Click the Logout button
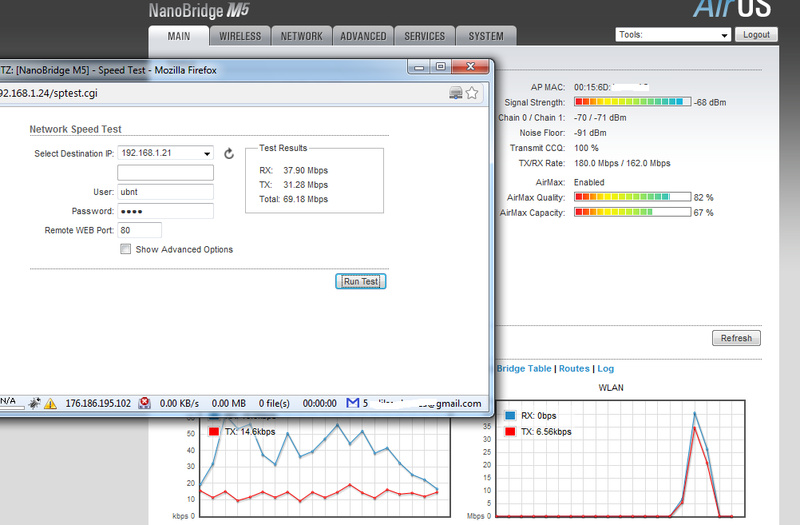This screenshot has height=525, width=800. pos(756,35)
